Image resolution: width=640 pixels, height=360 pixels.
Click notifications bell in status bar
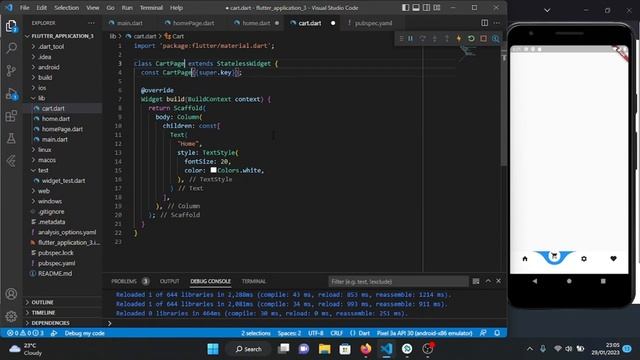(497, 333)
